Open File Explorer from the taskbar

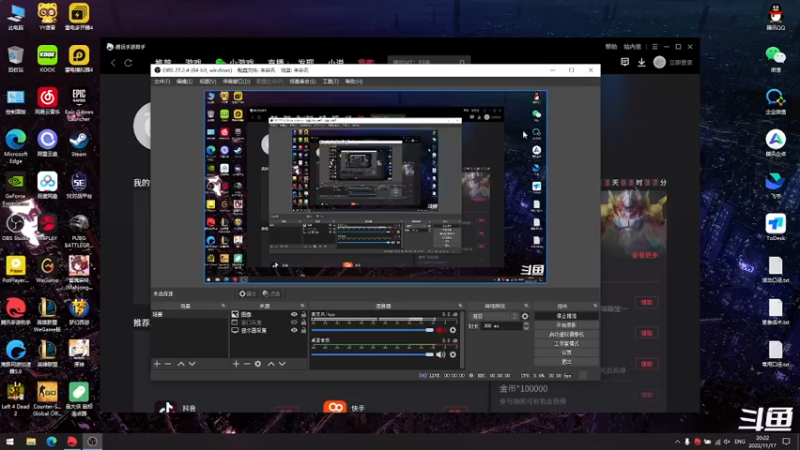[31, 441]
